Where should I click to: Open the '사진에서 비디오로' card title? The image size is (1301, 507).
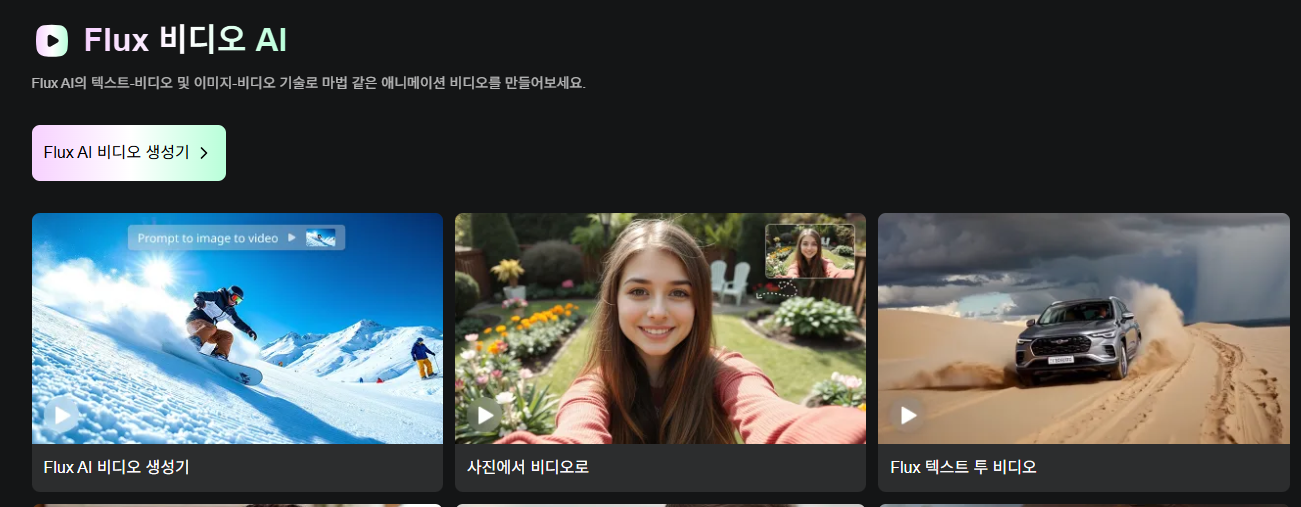coord(528,467)
